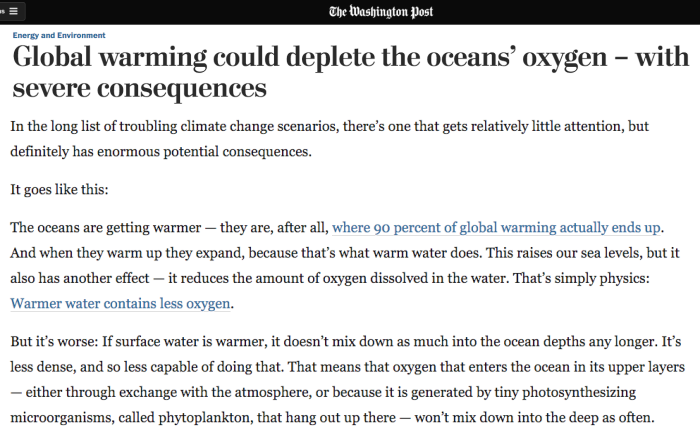
Task: Open 'Warmer water contains less oxygen' link
Action: [120, 304]
